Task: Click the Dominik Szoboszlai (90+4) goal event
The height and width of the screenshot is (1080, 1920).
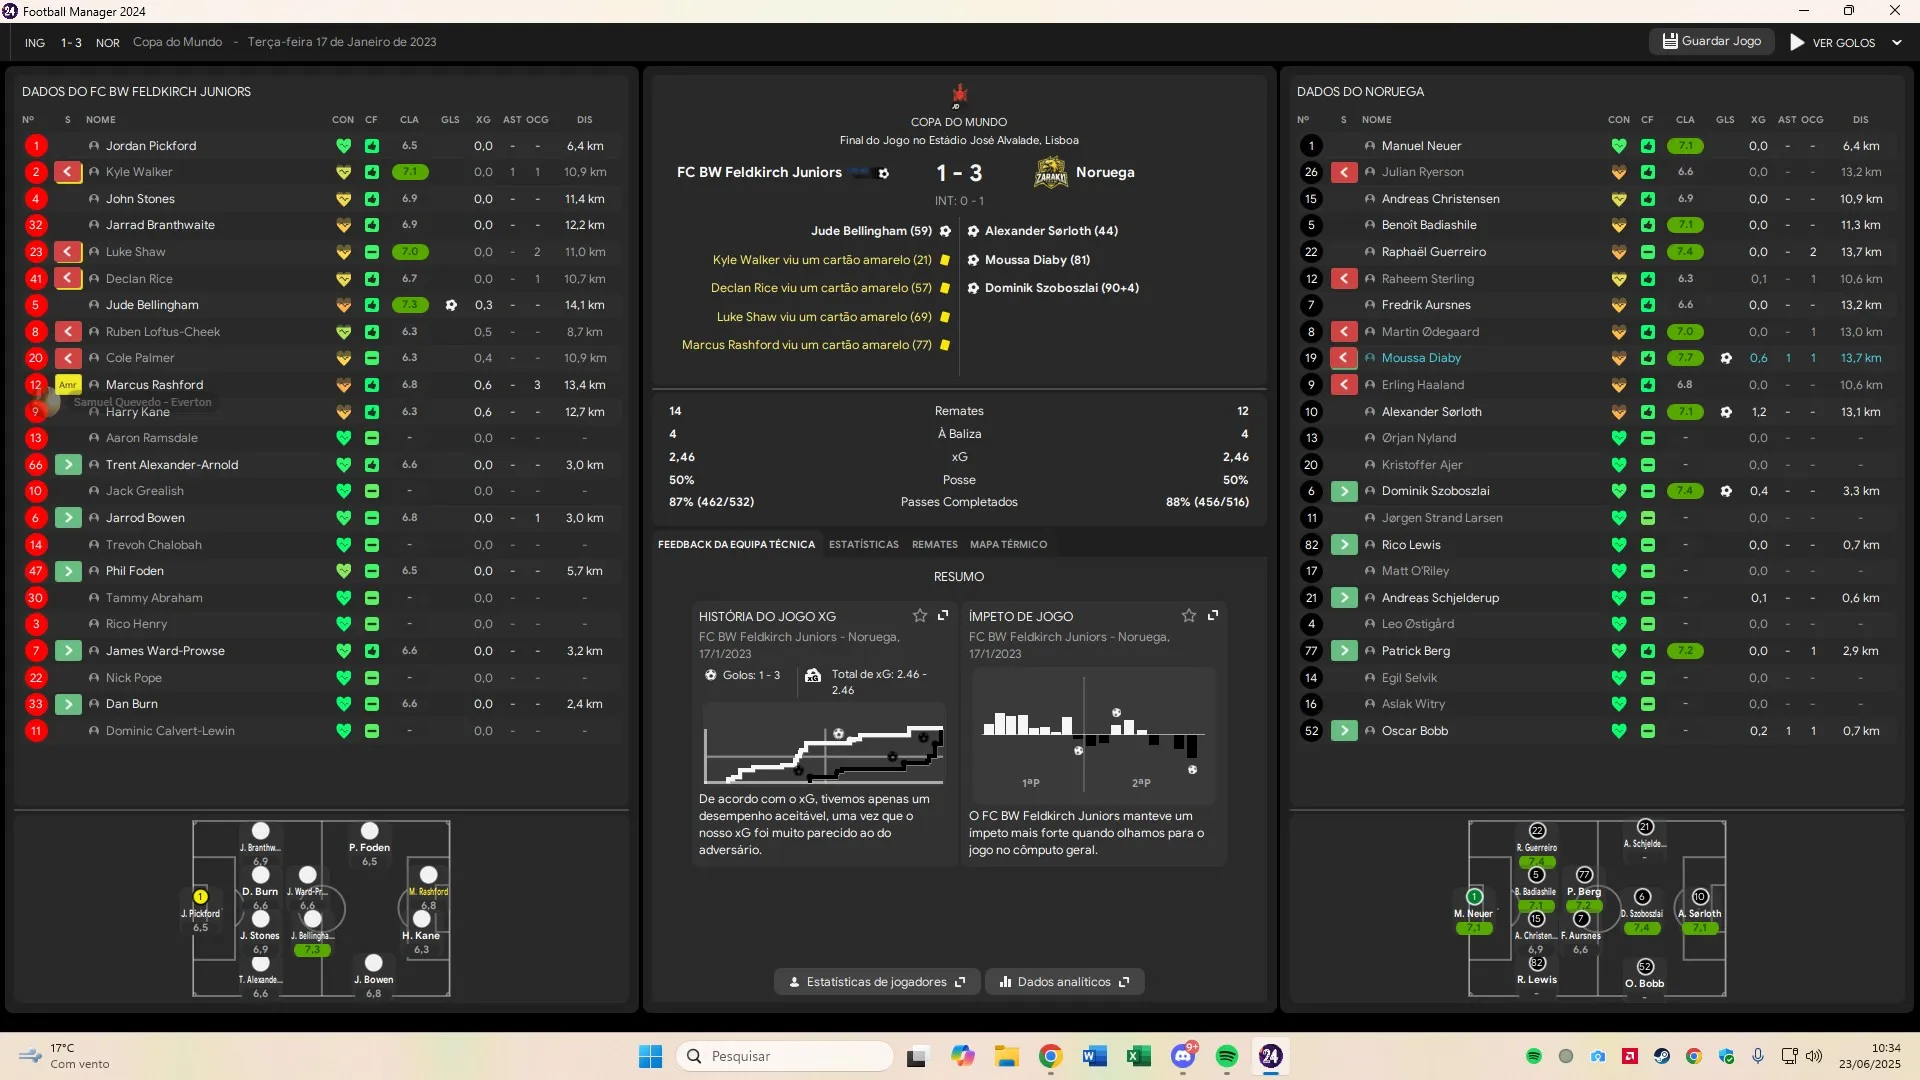Action: click(x=1061, y=288)
